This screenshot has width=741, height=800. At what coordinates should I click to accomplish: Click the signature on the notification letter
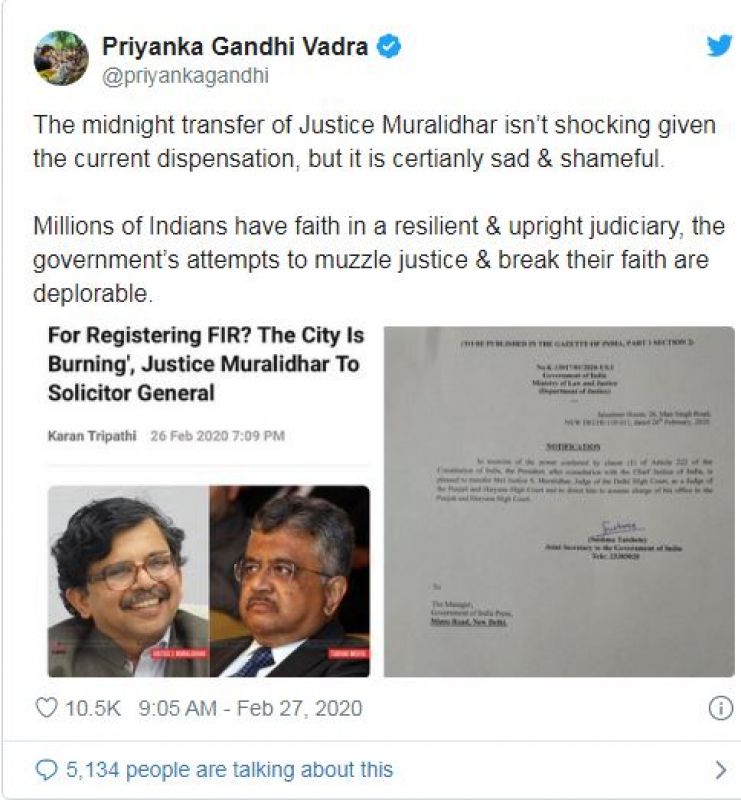click(621, 527)
